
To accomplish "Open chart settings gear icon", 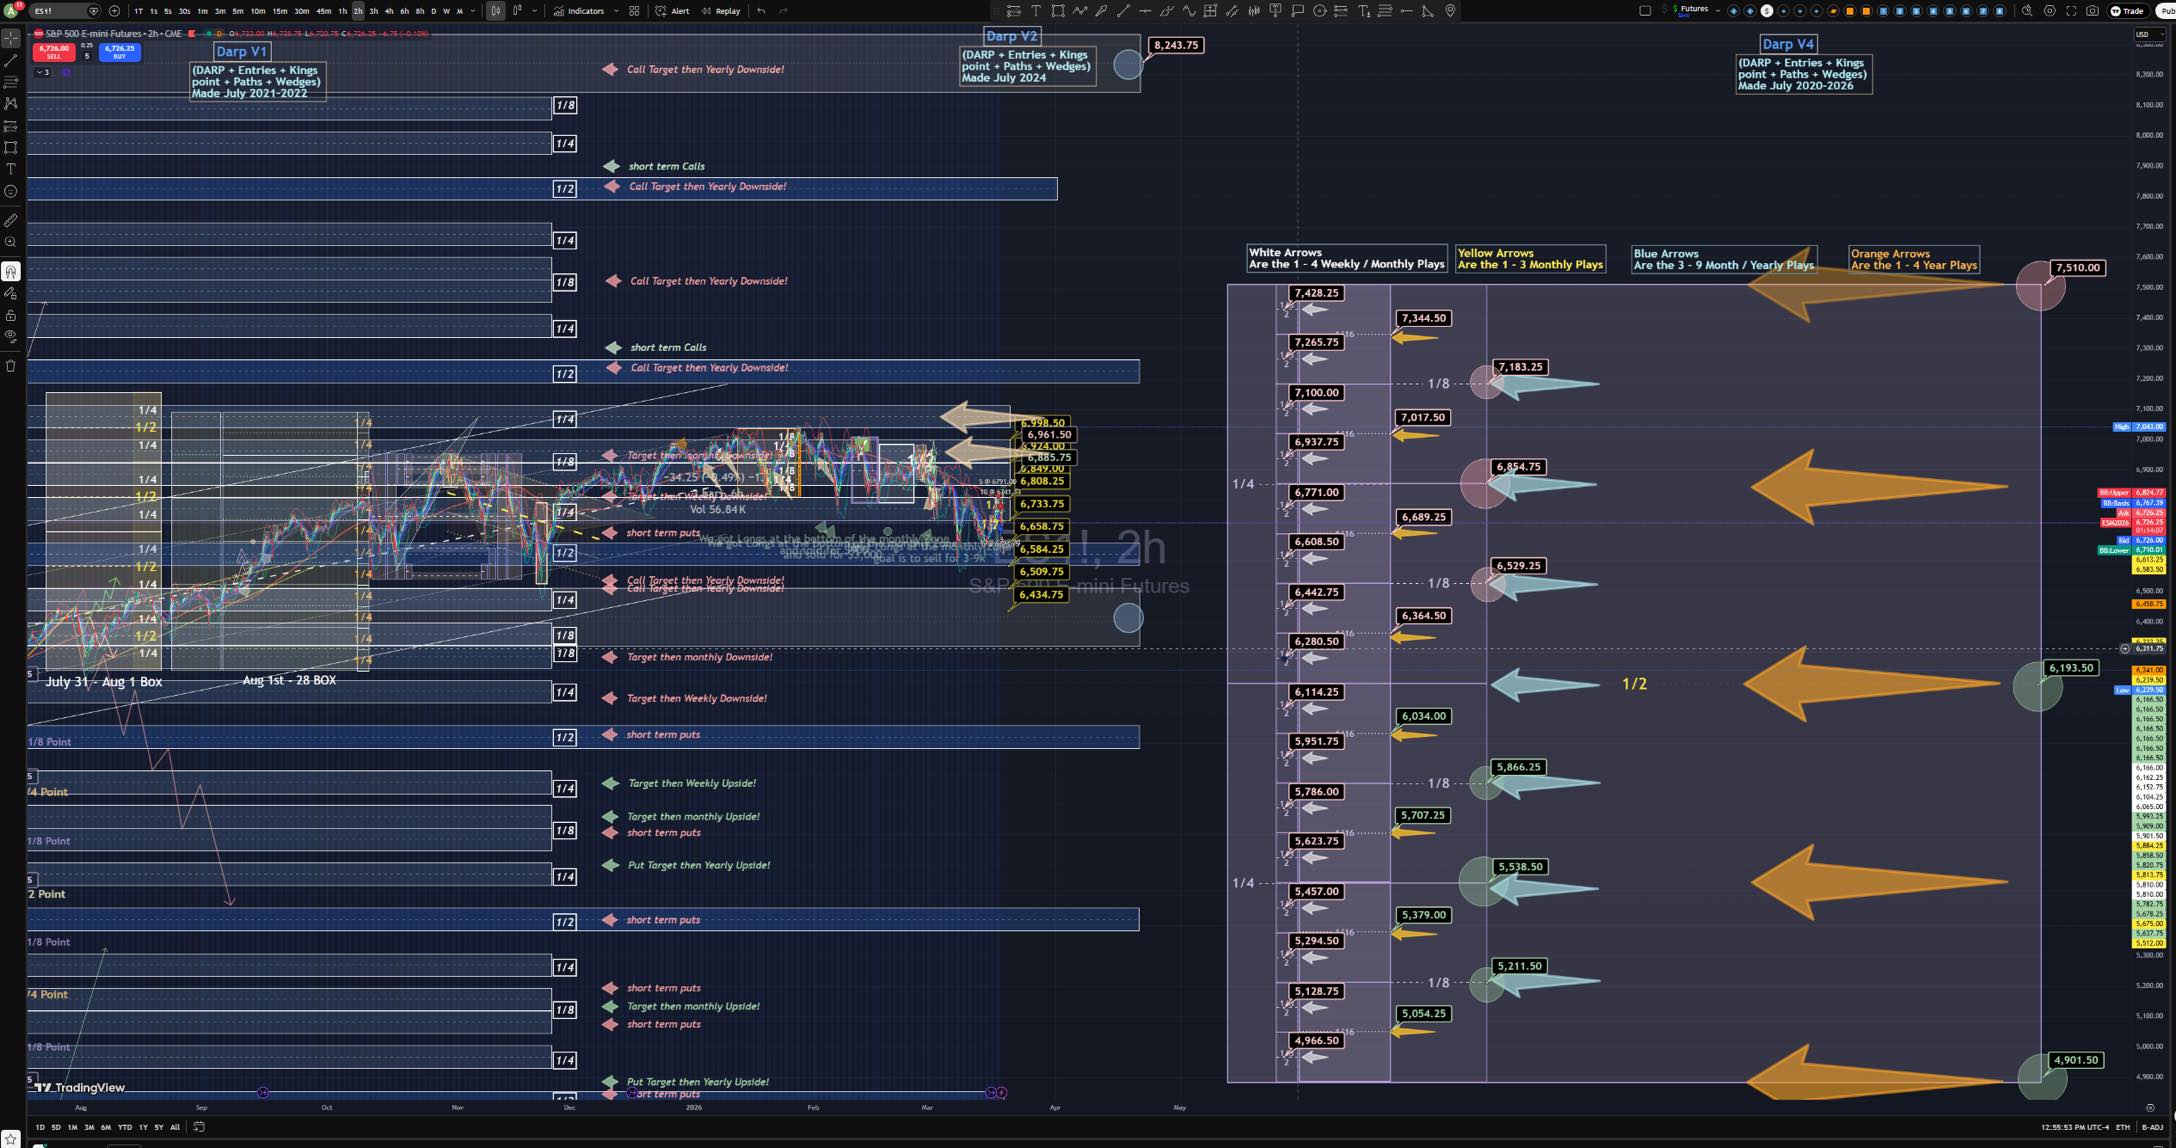I will point(2050,11).
